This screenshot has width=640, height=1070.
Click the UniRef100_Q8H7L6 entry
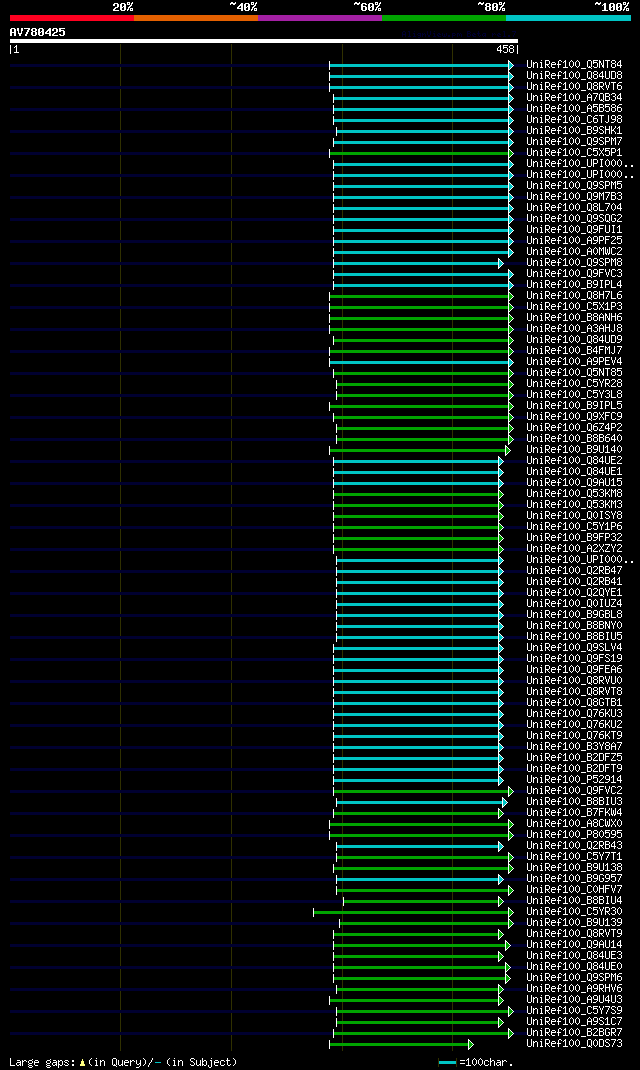574,295
